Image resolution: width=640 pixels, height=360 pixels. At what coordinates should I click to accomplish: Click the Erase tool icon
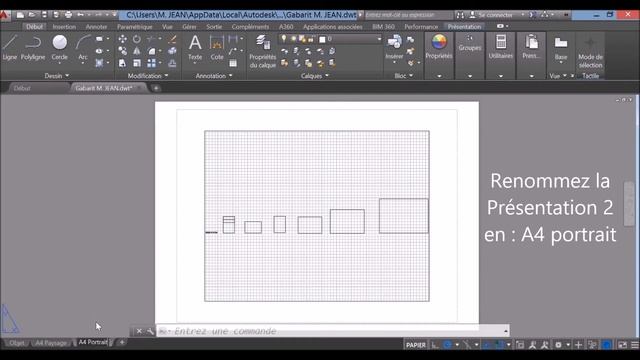(172, 39)
